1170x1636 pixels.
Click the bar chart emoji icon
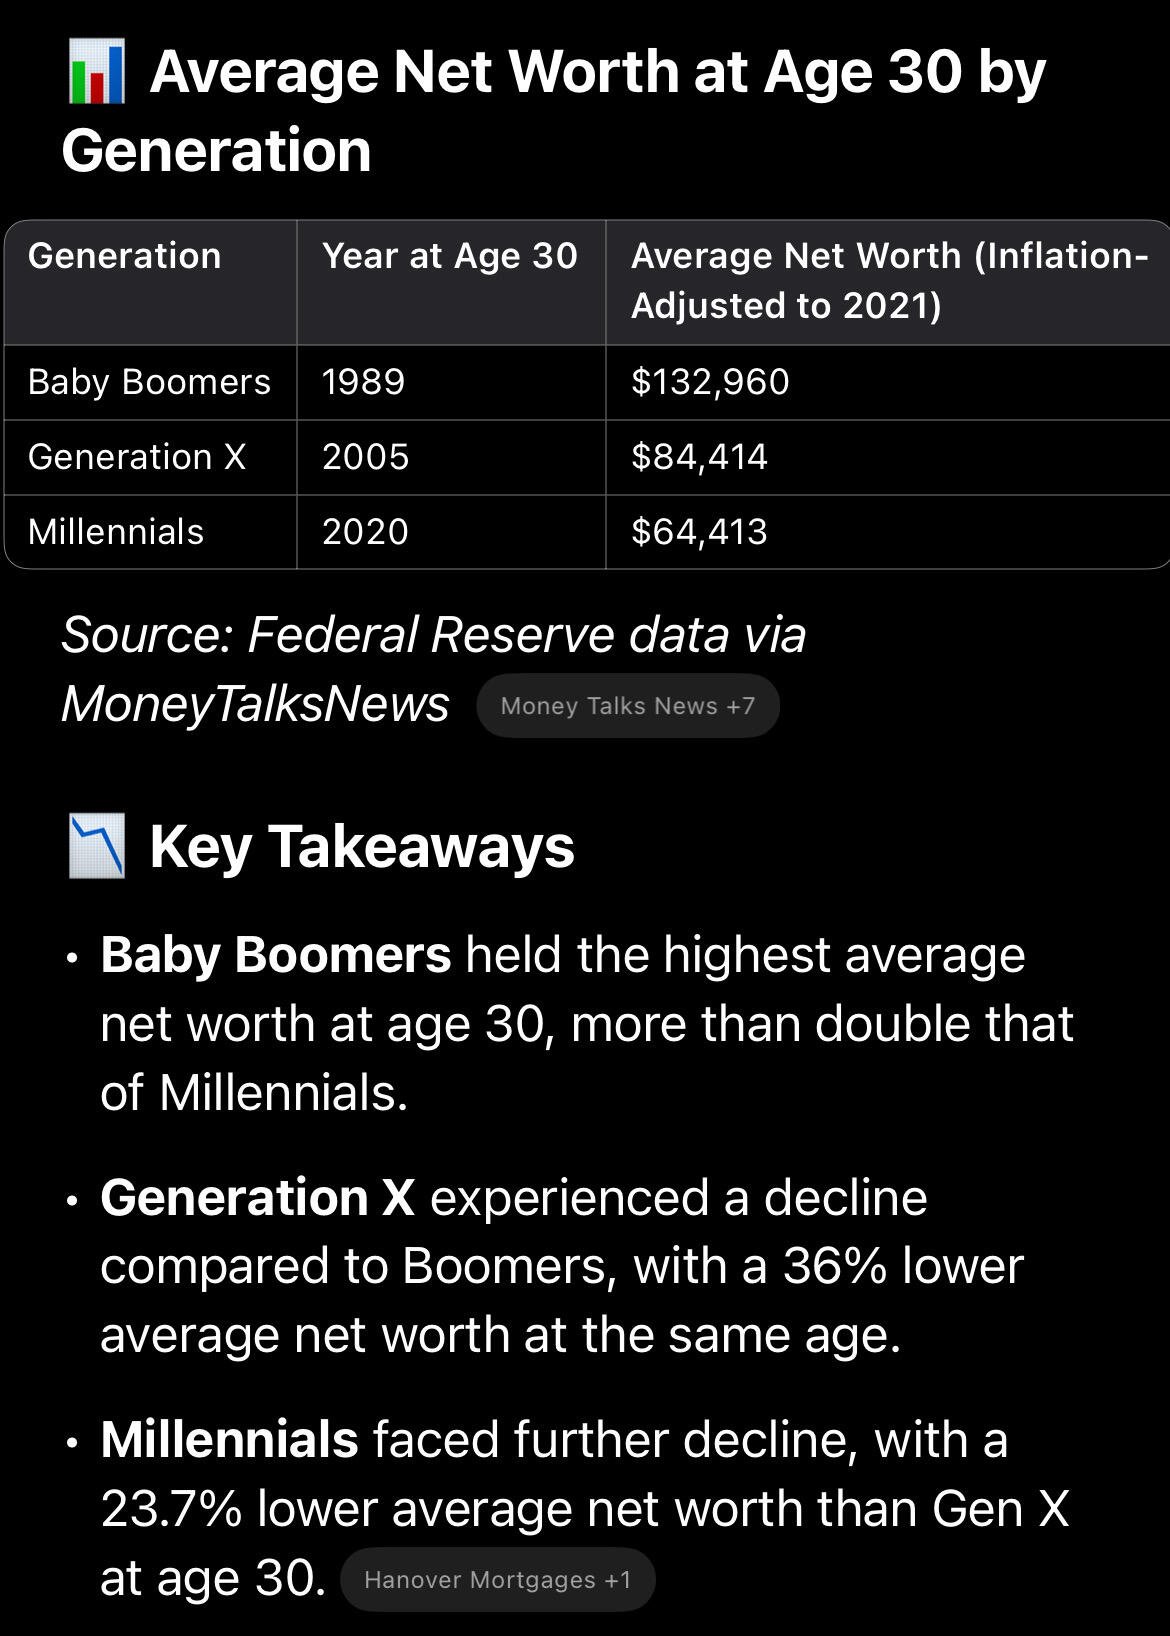[97, 72]
